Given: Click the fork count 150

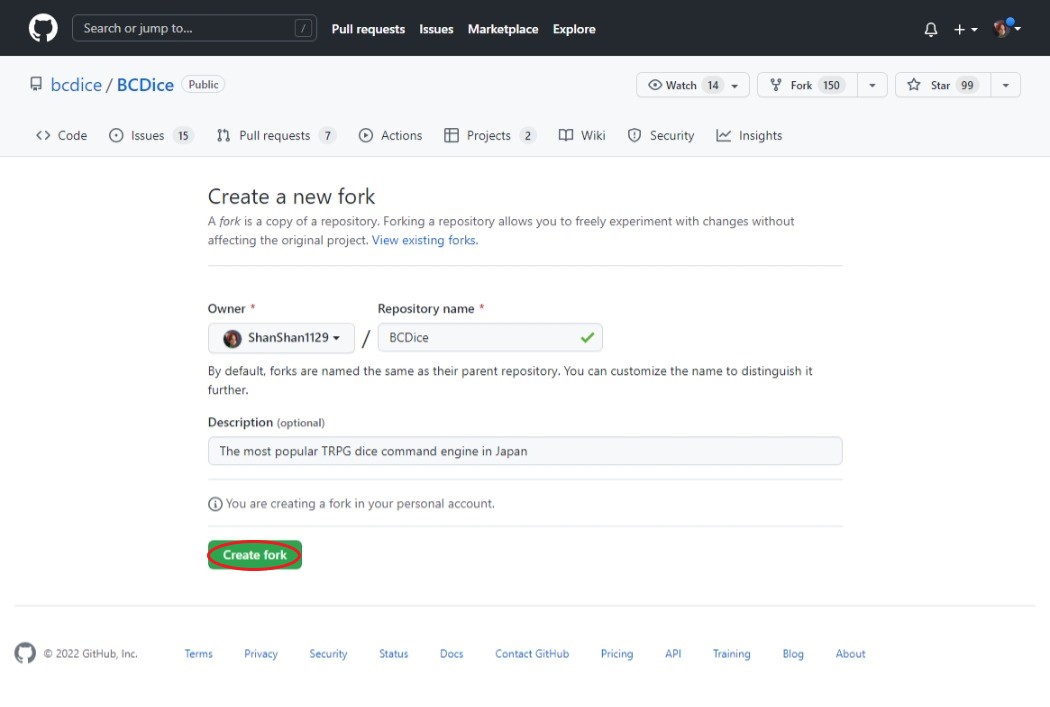Looking at the screenshot, I should pos(831,85).
